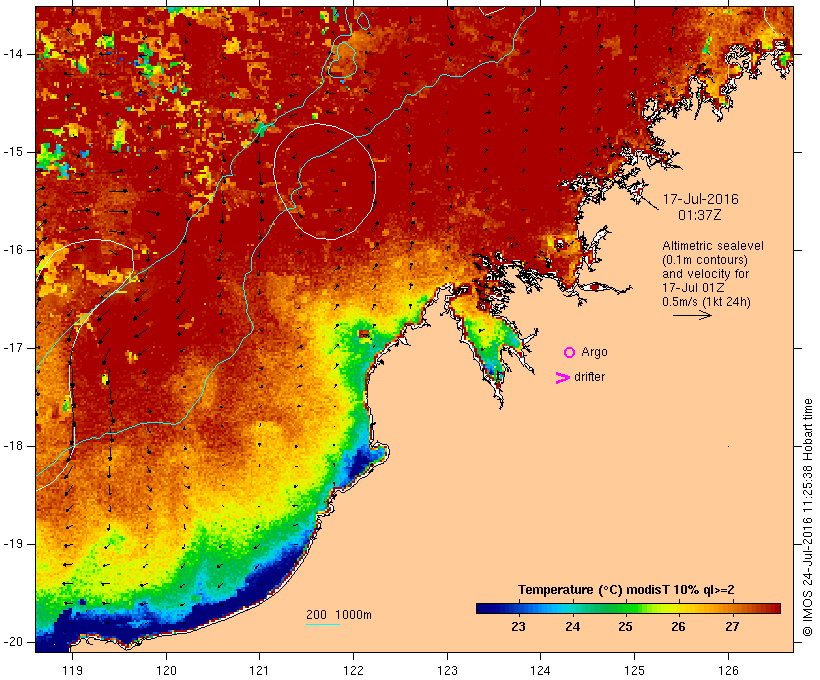The image size is (820, 680).
Task: Click latitude axis label '-19'
Action: point(13,544)
